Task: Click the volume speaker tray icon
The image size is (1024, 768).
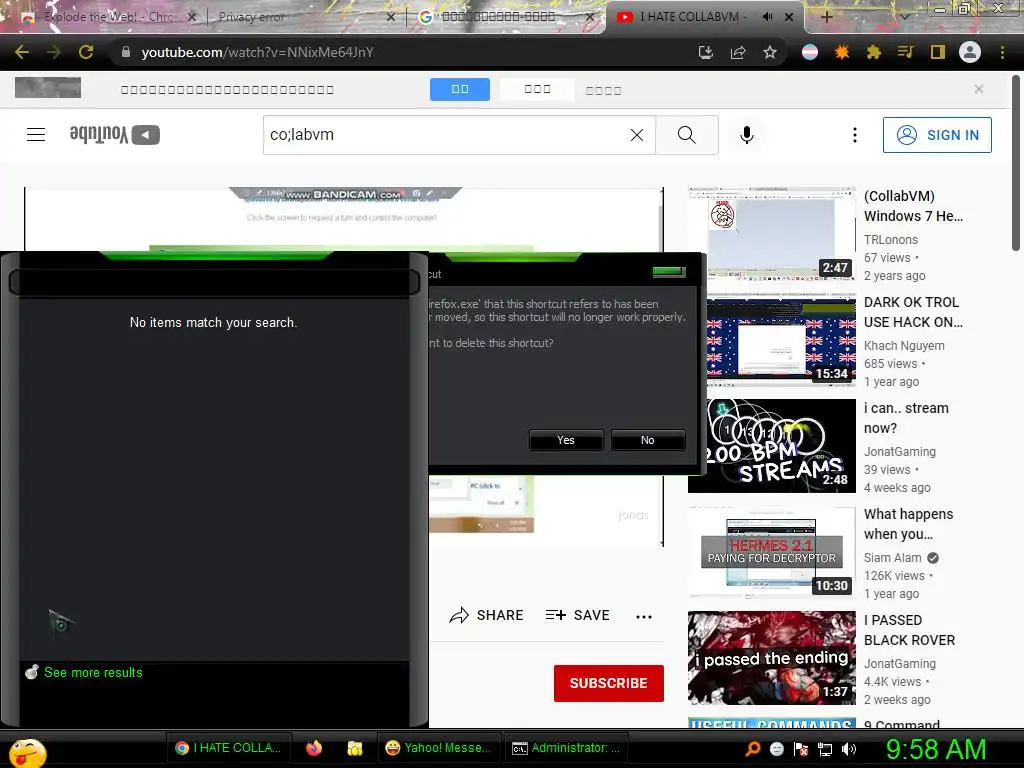Action: (x=849, y=749)
